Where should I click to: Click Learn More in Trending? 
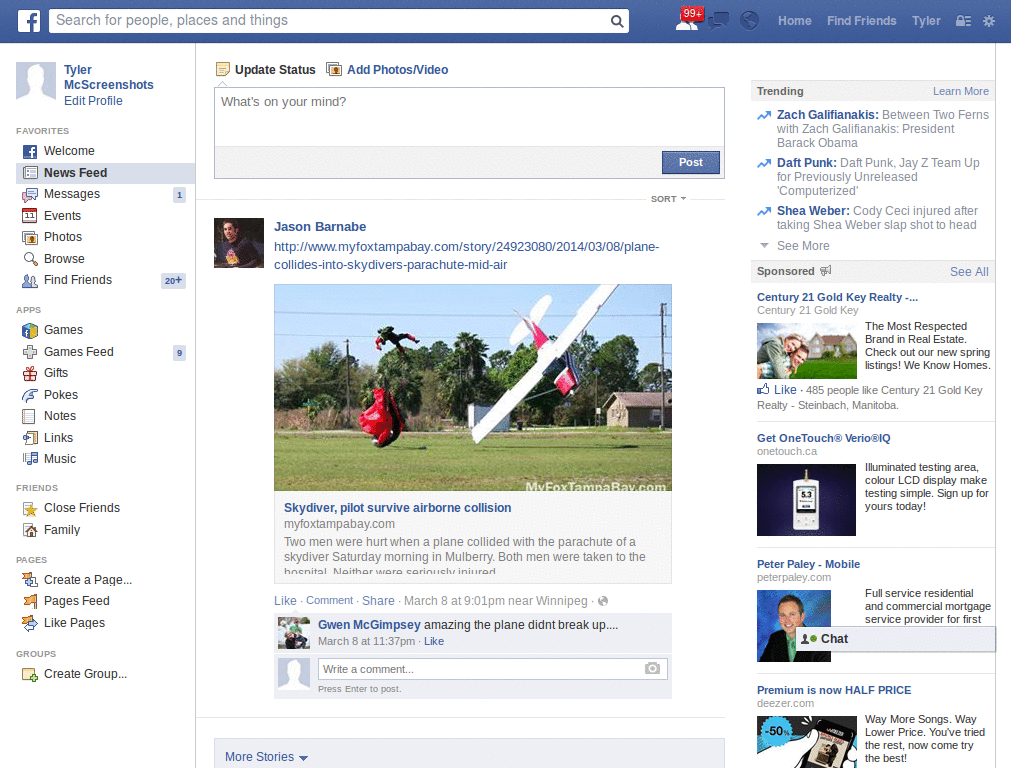coord(961,91)
